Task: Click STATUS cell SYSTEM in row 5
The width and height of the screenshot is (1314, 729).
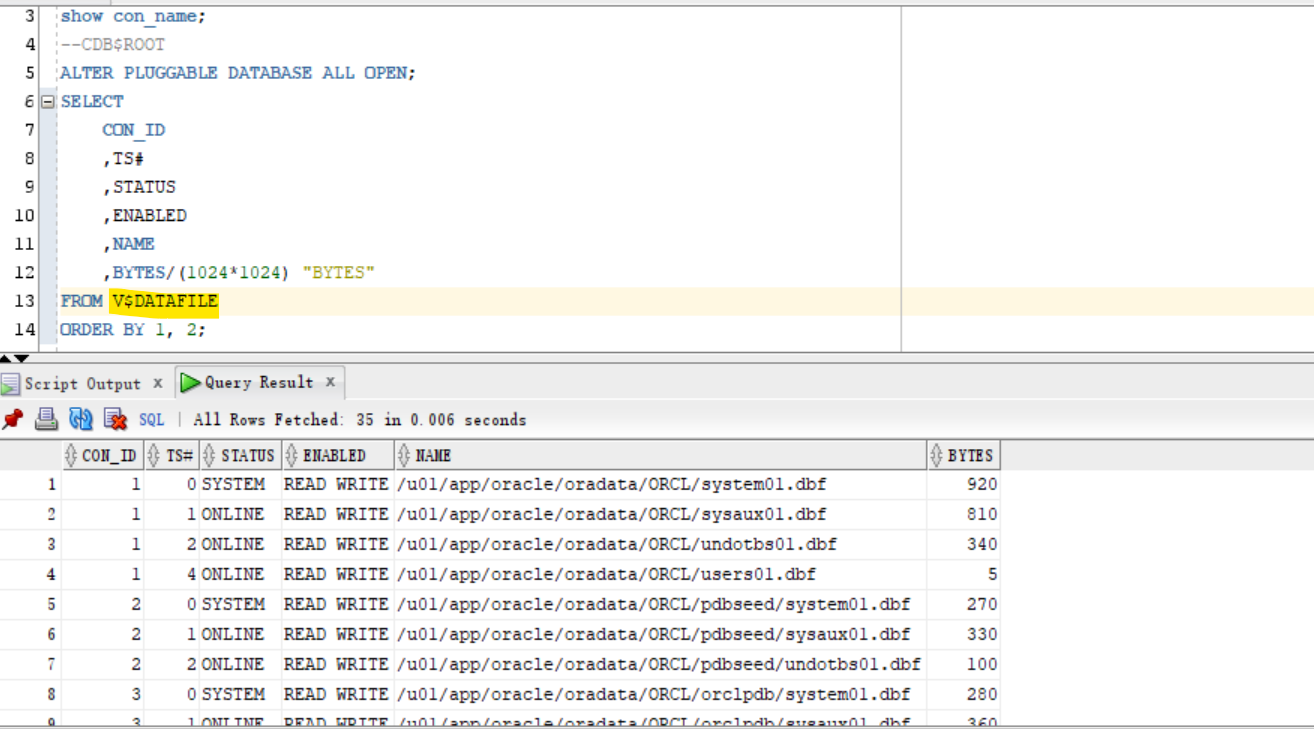Action: 240,604
